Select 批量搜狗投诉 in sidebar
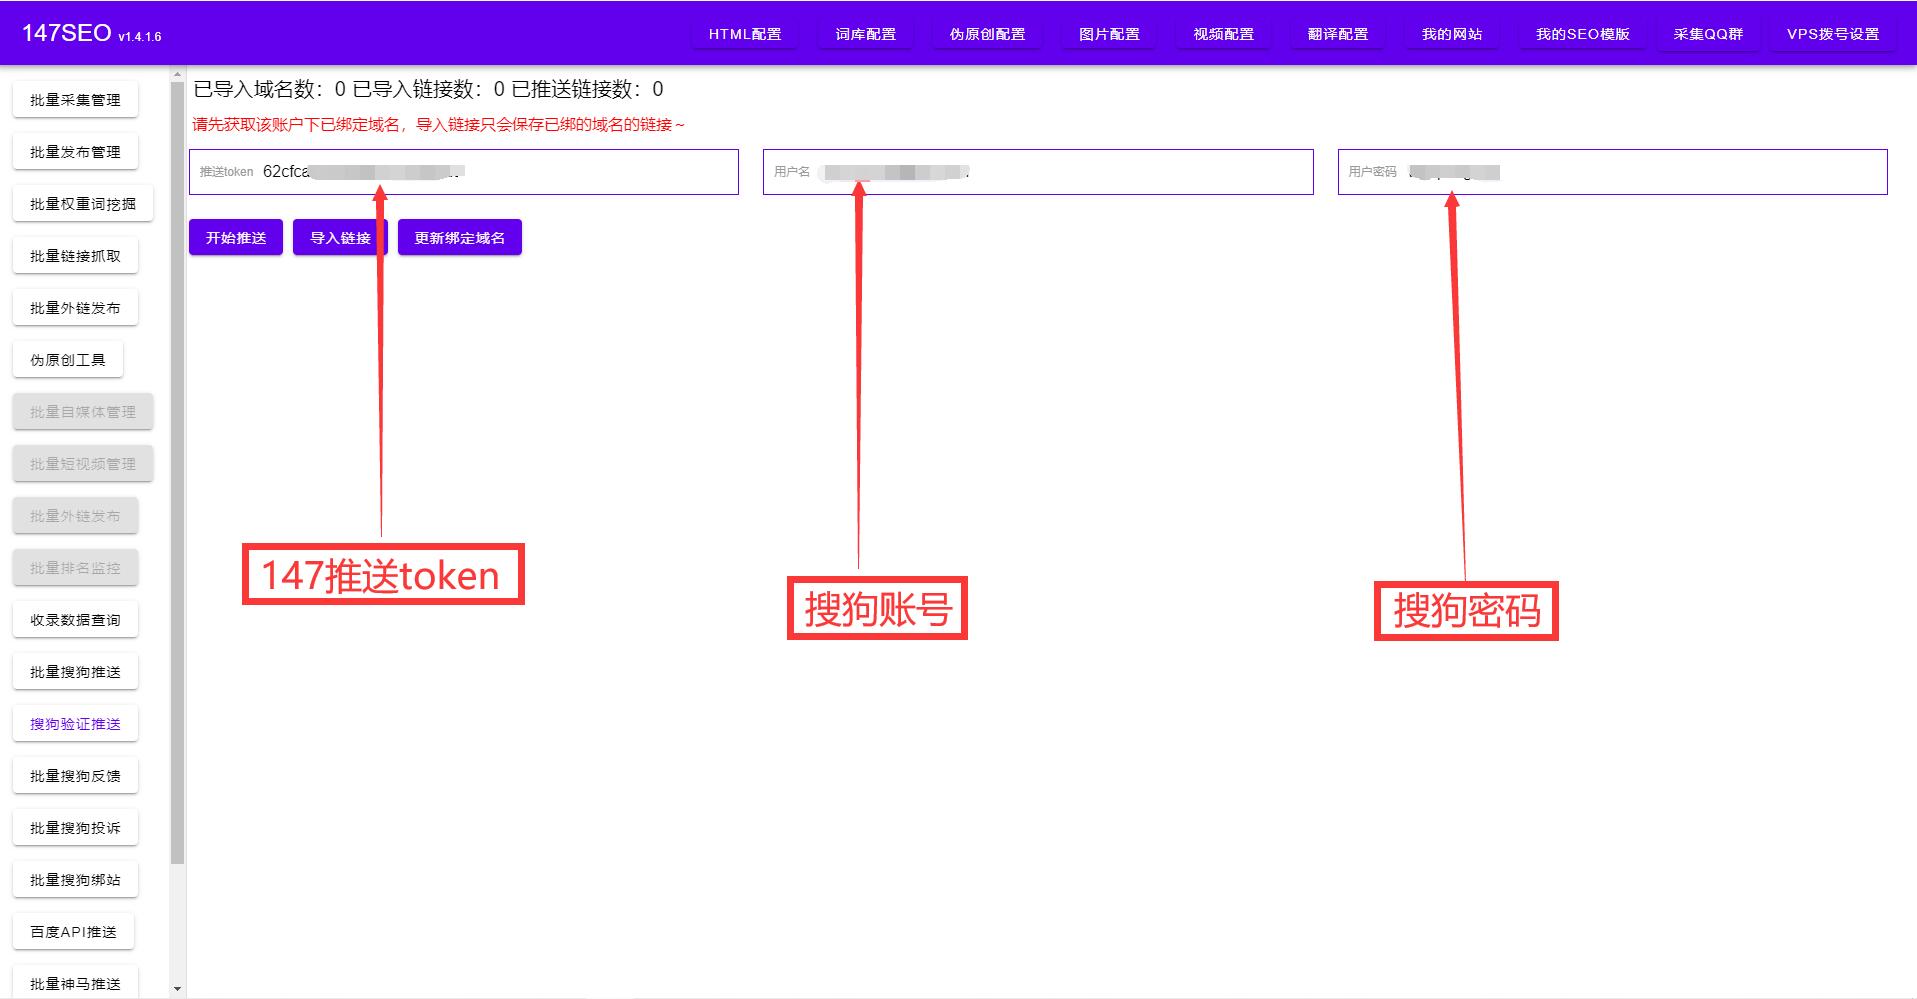The image size is (1917, 999). (x=75, y=828)
